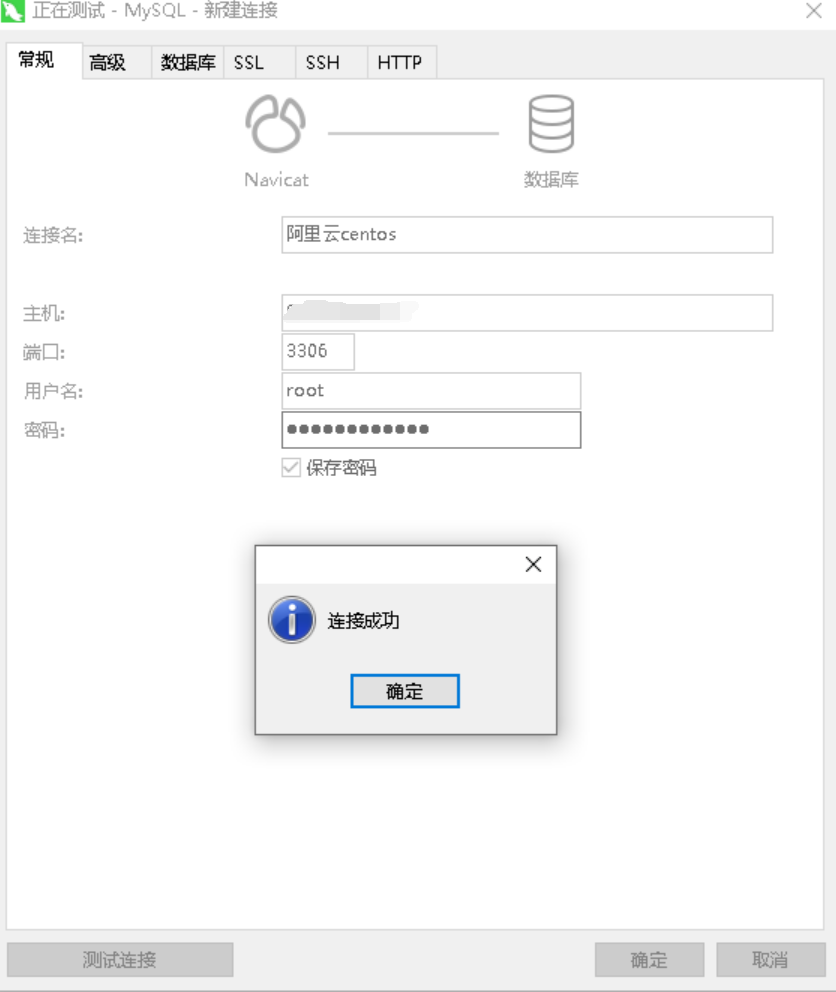Close the 新建连接 window

[x=814, y=11]
